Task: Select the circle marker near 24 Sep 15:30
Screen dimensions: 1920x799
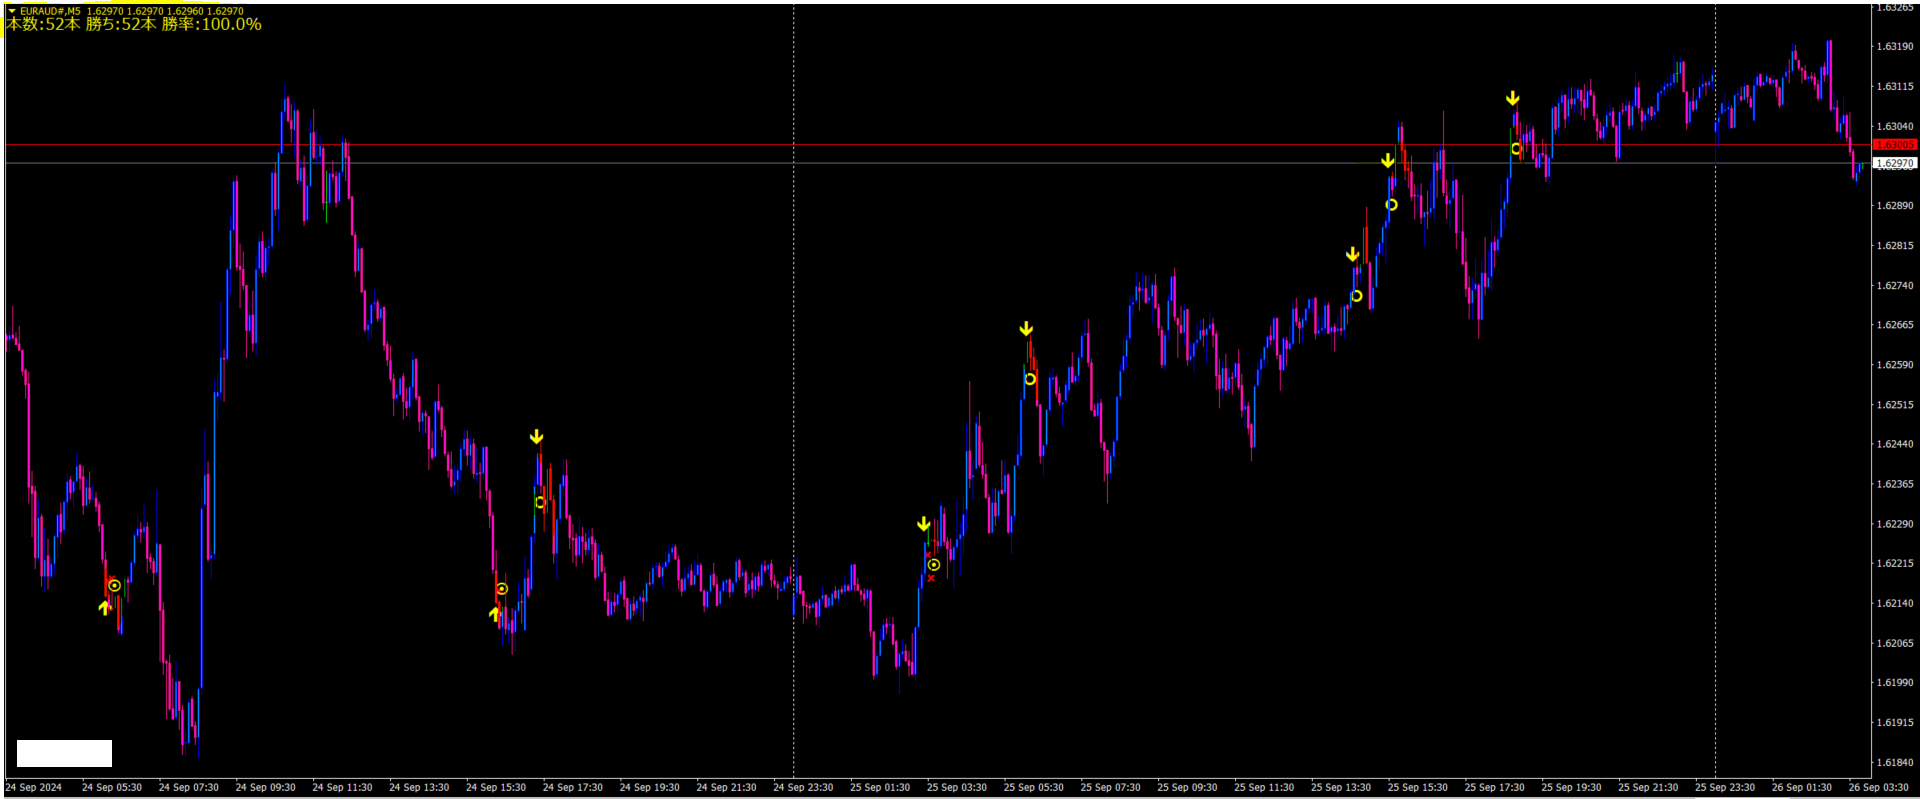Action: [x=502, y=589]
